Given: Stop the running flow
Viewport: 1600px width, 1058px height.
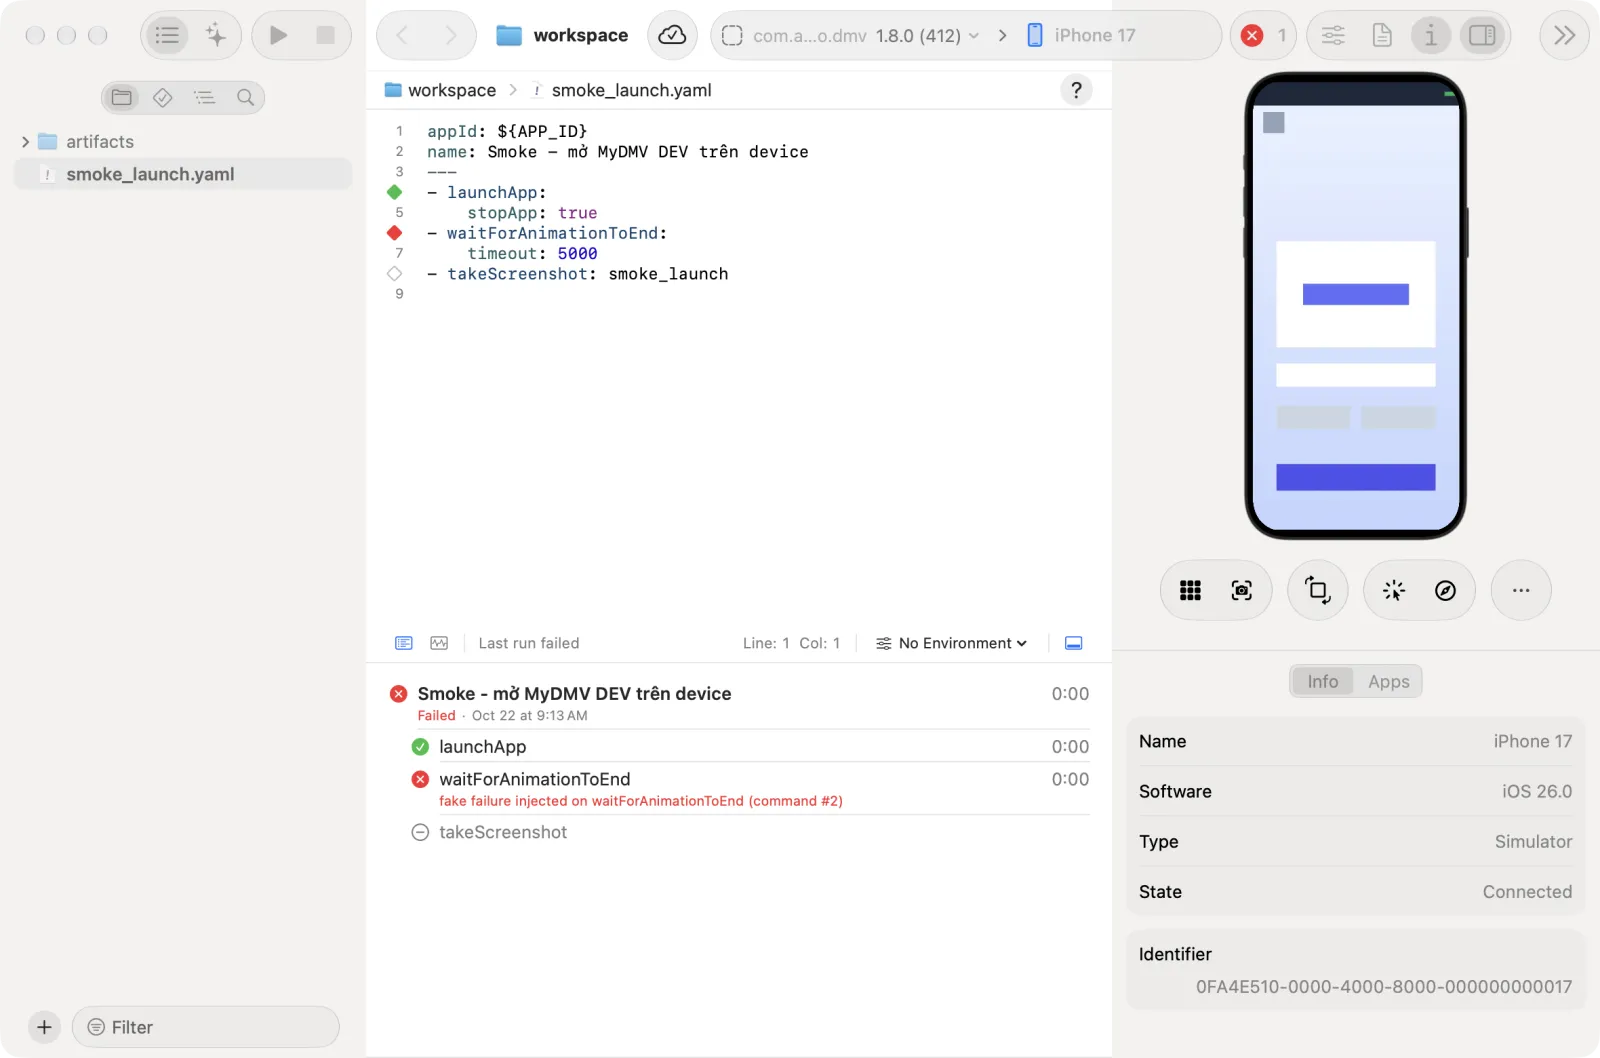Looking at the screenshot, I should tap(325, 35).
